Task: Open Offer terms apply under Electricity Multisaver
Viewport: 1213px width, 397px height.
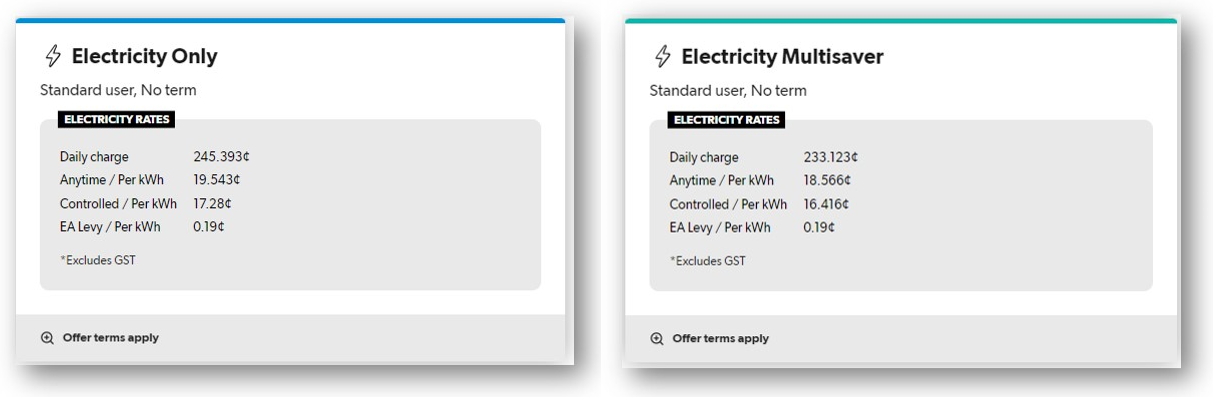Action: click(x=720, y=338)
